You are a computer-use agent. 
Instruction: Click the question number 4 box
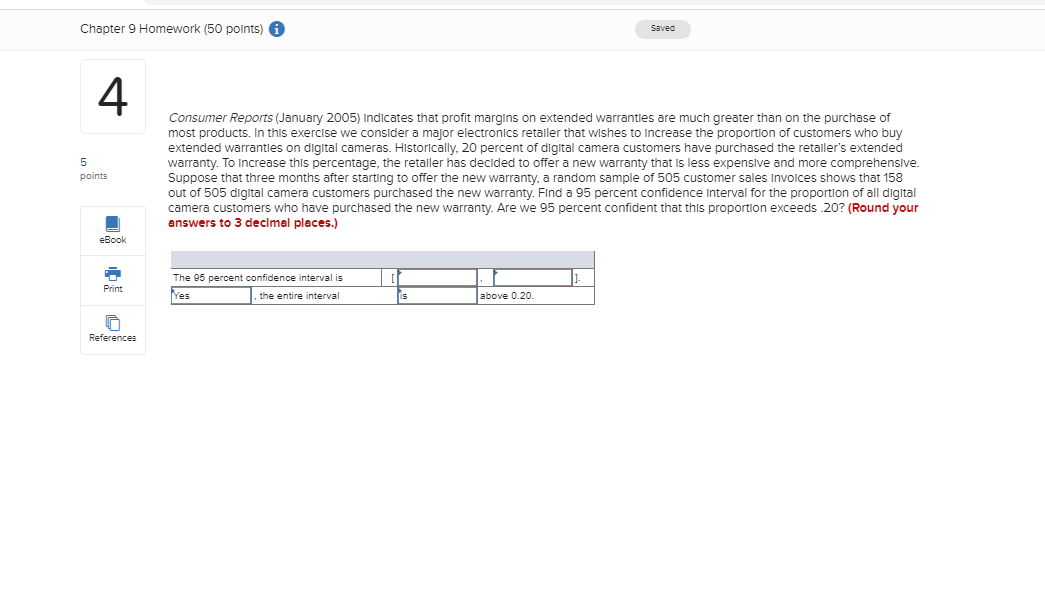pos(113,97)
